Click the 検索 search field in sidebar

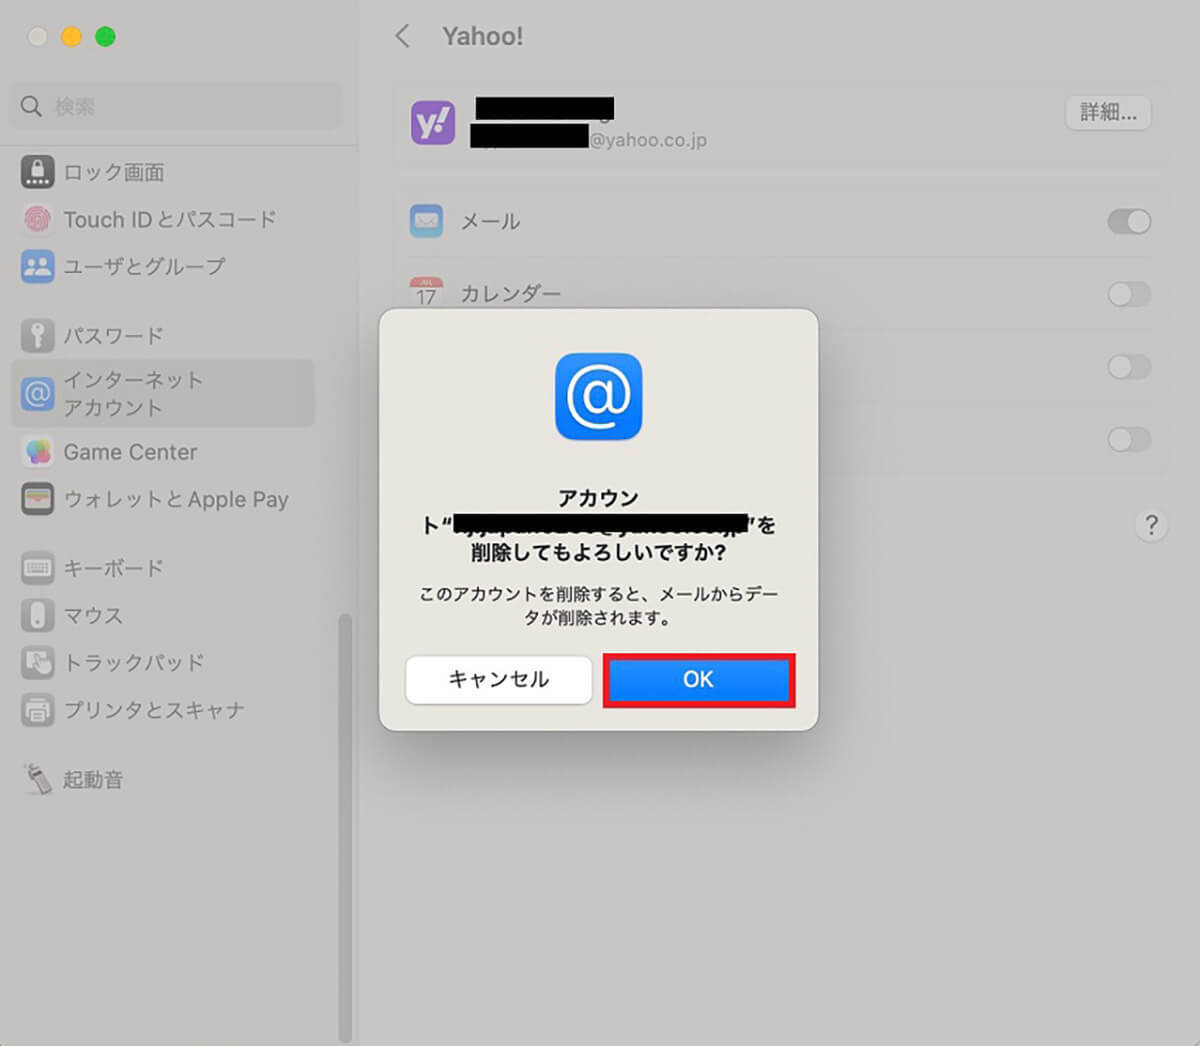175,106
